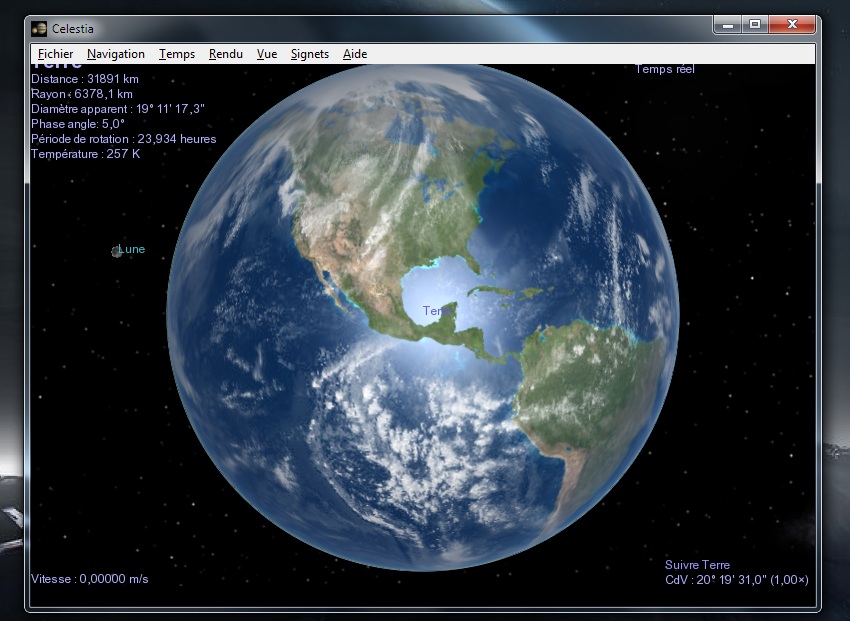
Task: Minimize the Celestia window
Action: click(727, 25)
